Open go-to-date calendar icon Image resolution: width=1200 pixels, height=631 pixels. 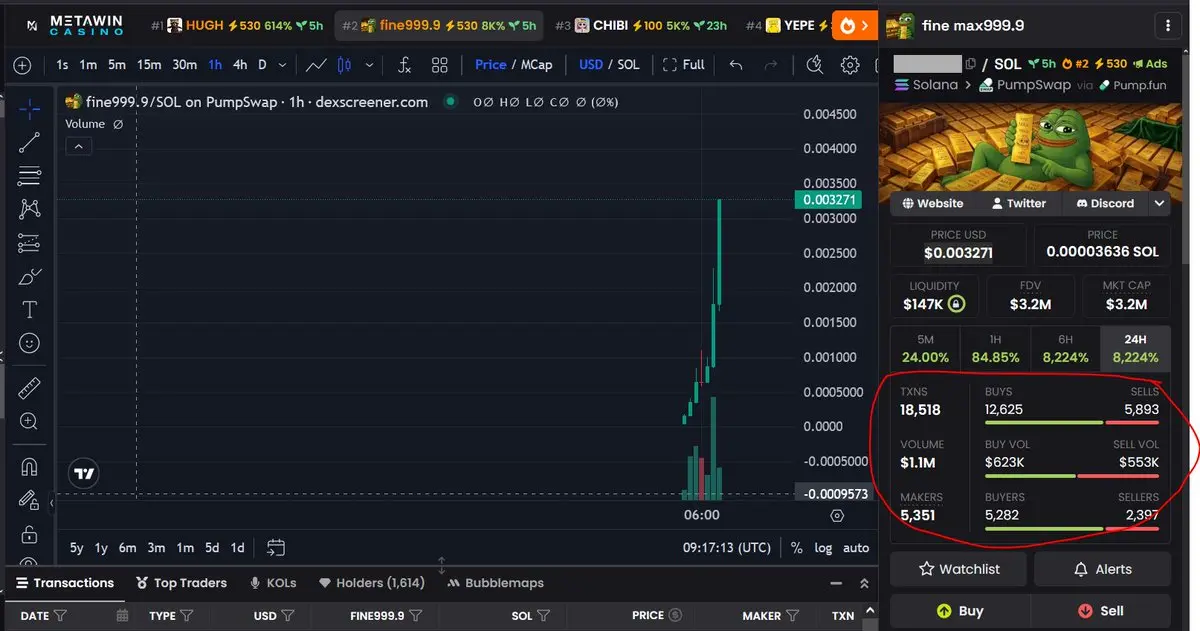(x=276, y=548)
